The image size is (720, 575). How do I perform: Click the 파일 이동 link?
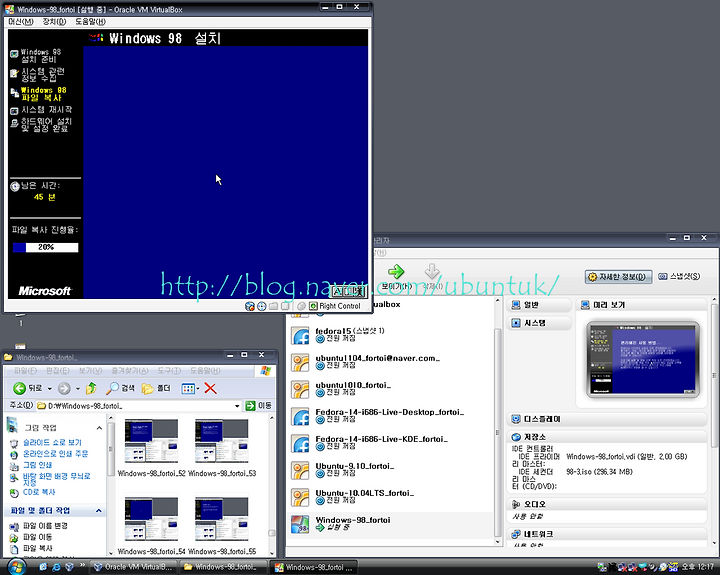[x=37, y=537]
